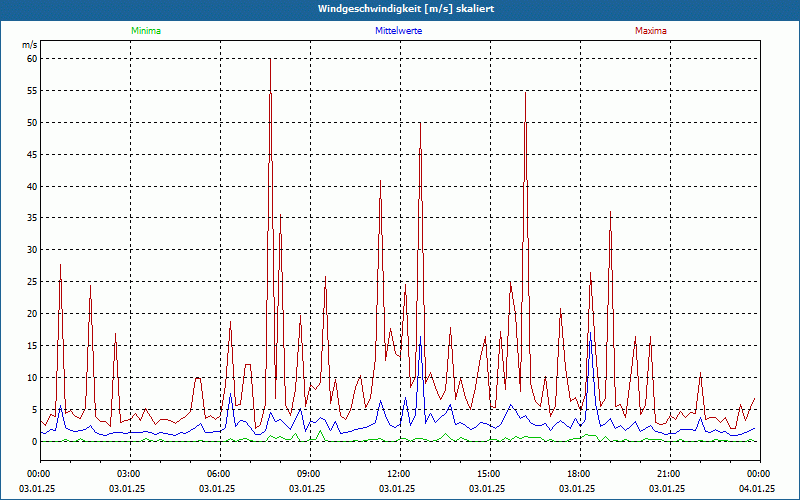This screenshot has width=800, height=500.
Task: Click the 03:00 time axis label
Action: [131, 474]
